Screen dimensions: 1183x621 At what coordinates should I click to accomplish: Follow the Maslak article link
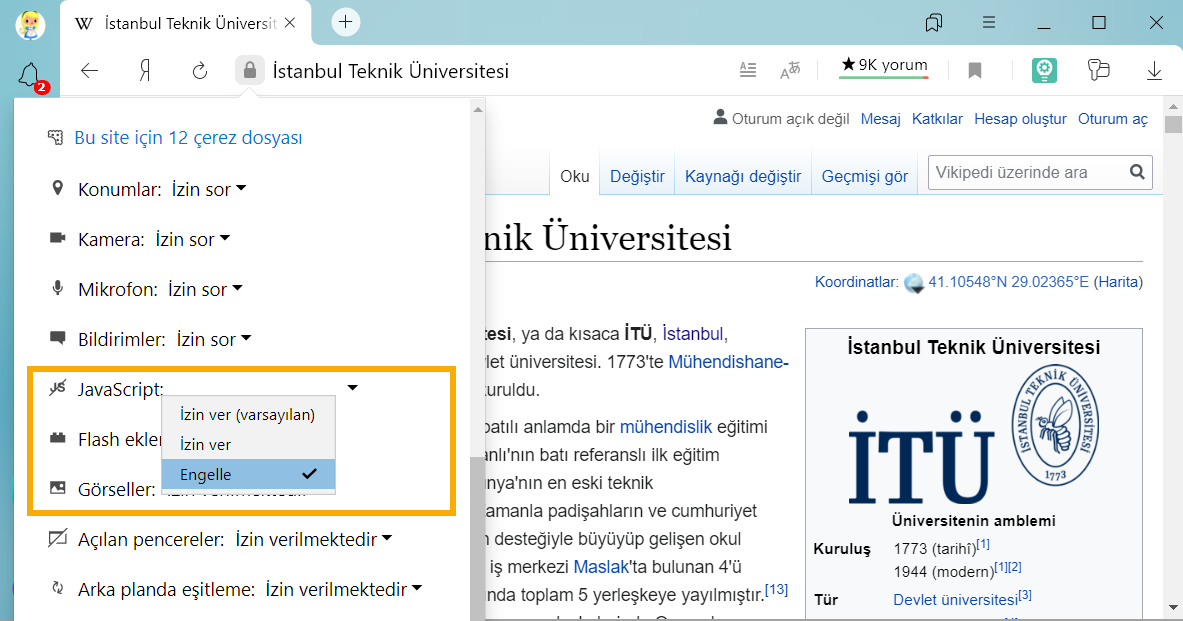[x=601, y=567]
